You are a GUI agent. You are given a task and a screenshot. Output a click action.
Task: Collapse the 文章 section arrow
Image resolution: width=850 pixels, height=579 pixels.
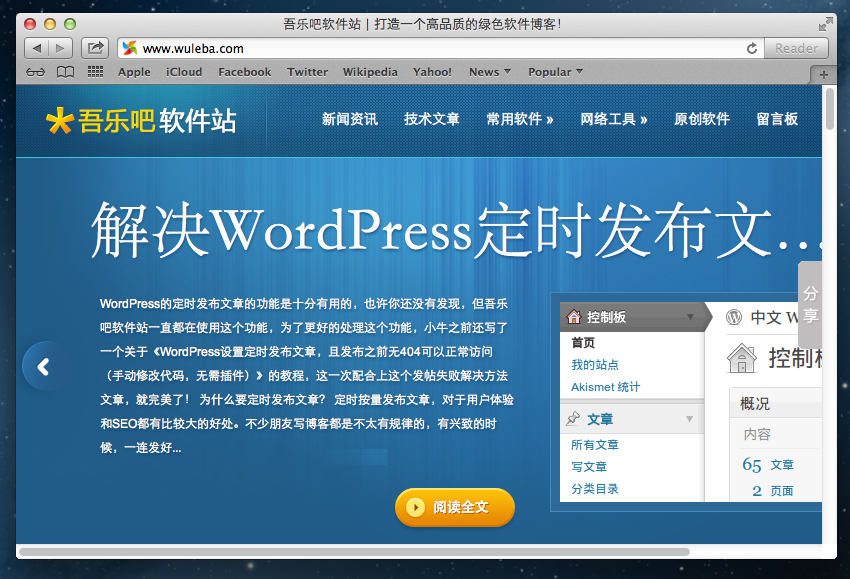click(x=689, y=419)
